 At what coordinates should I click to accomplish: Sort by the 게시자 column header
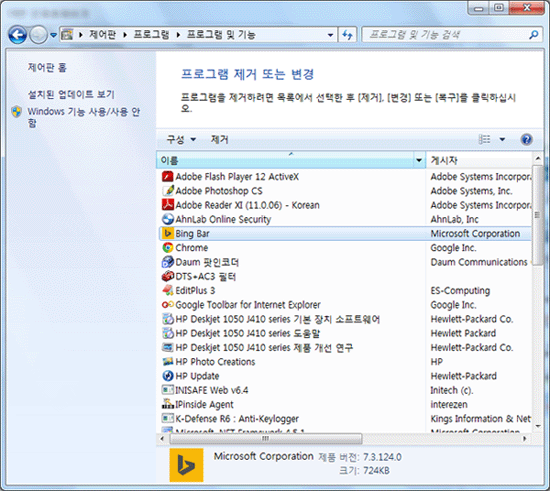479,160
